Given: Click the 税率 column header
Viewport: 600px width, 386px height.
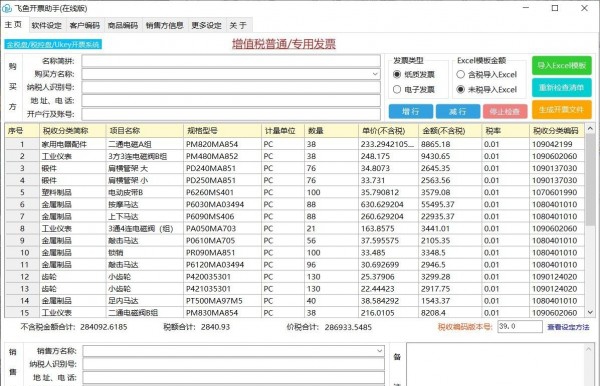Looking at the screenshot, I should 505,131.
